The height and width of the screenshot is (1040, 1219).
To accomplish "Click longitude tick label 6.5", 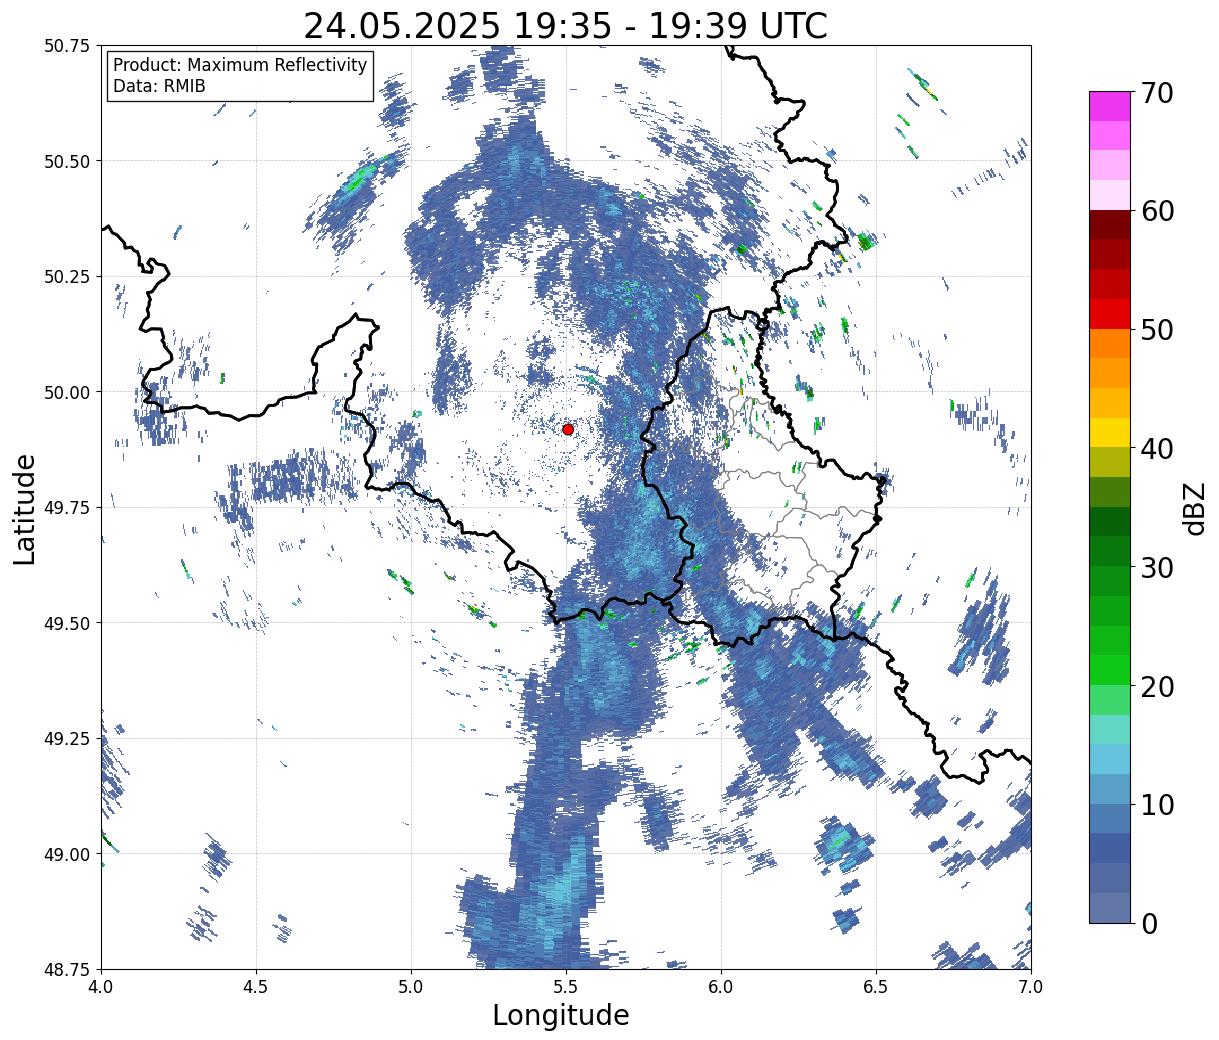I will pyautogui.click(x=876, y=986).
